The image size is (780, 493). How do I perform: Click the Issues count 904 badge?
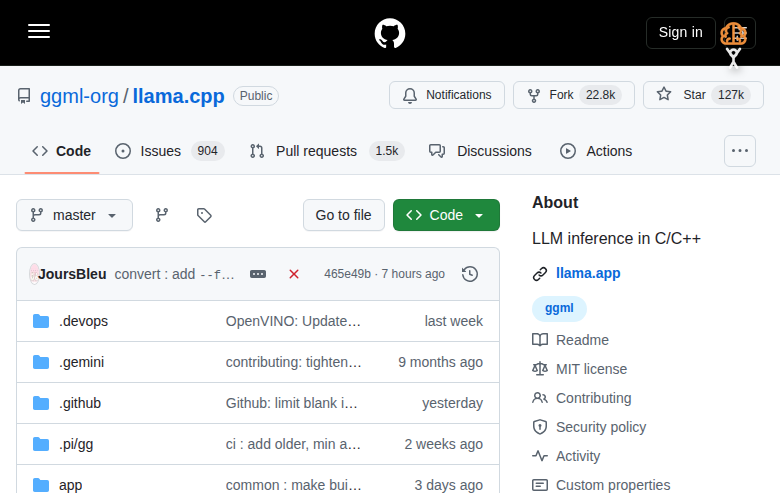pyautogui.click(x=207, y=151)
